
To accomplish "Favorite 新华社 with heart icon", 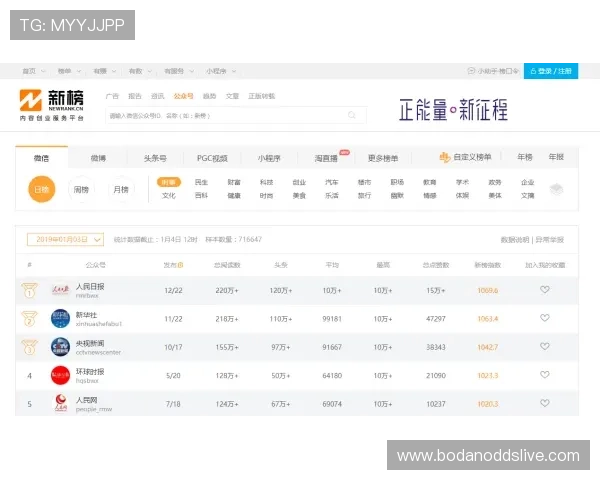I will [545, 318].
